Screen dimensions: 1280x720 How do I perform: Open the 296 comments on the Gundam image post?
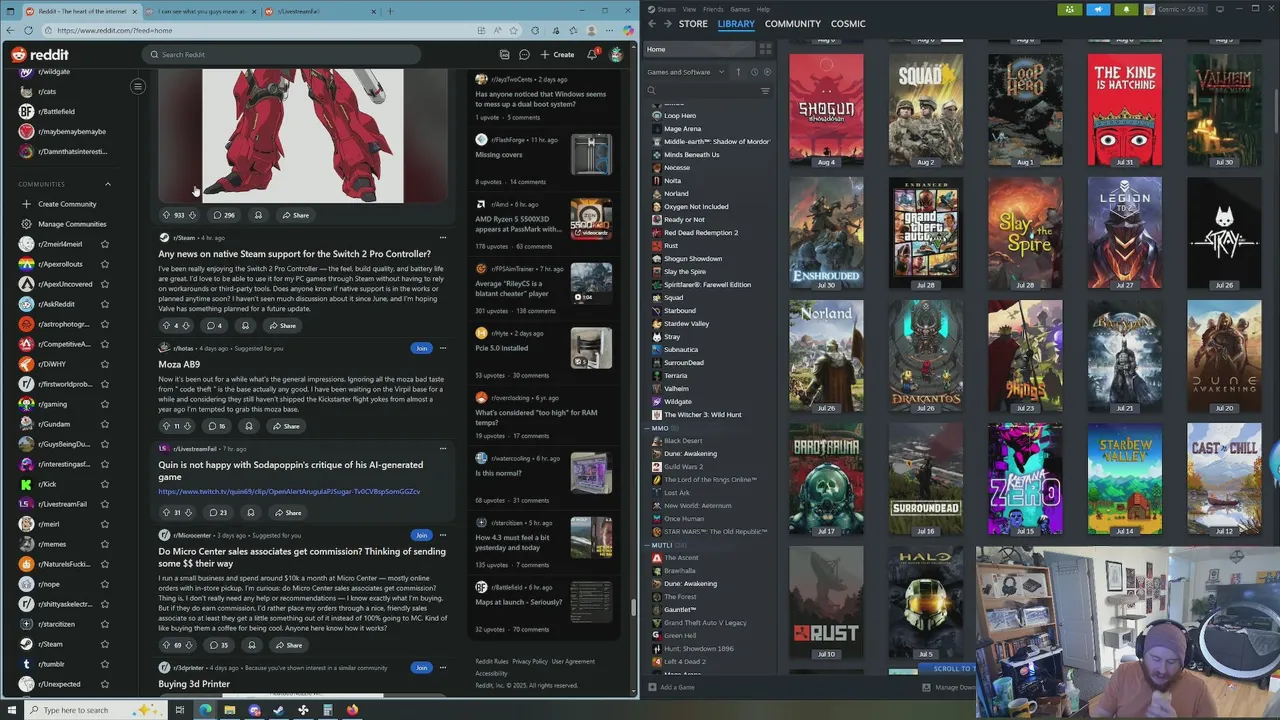(223, 215)
